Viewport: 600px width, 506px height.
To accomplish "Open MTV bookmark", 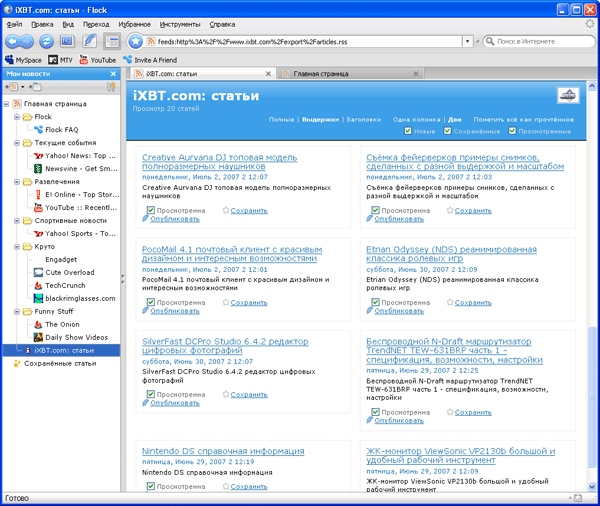I will coord(60,60).
